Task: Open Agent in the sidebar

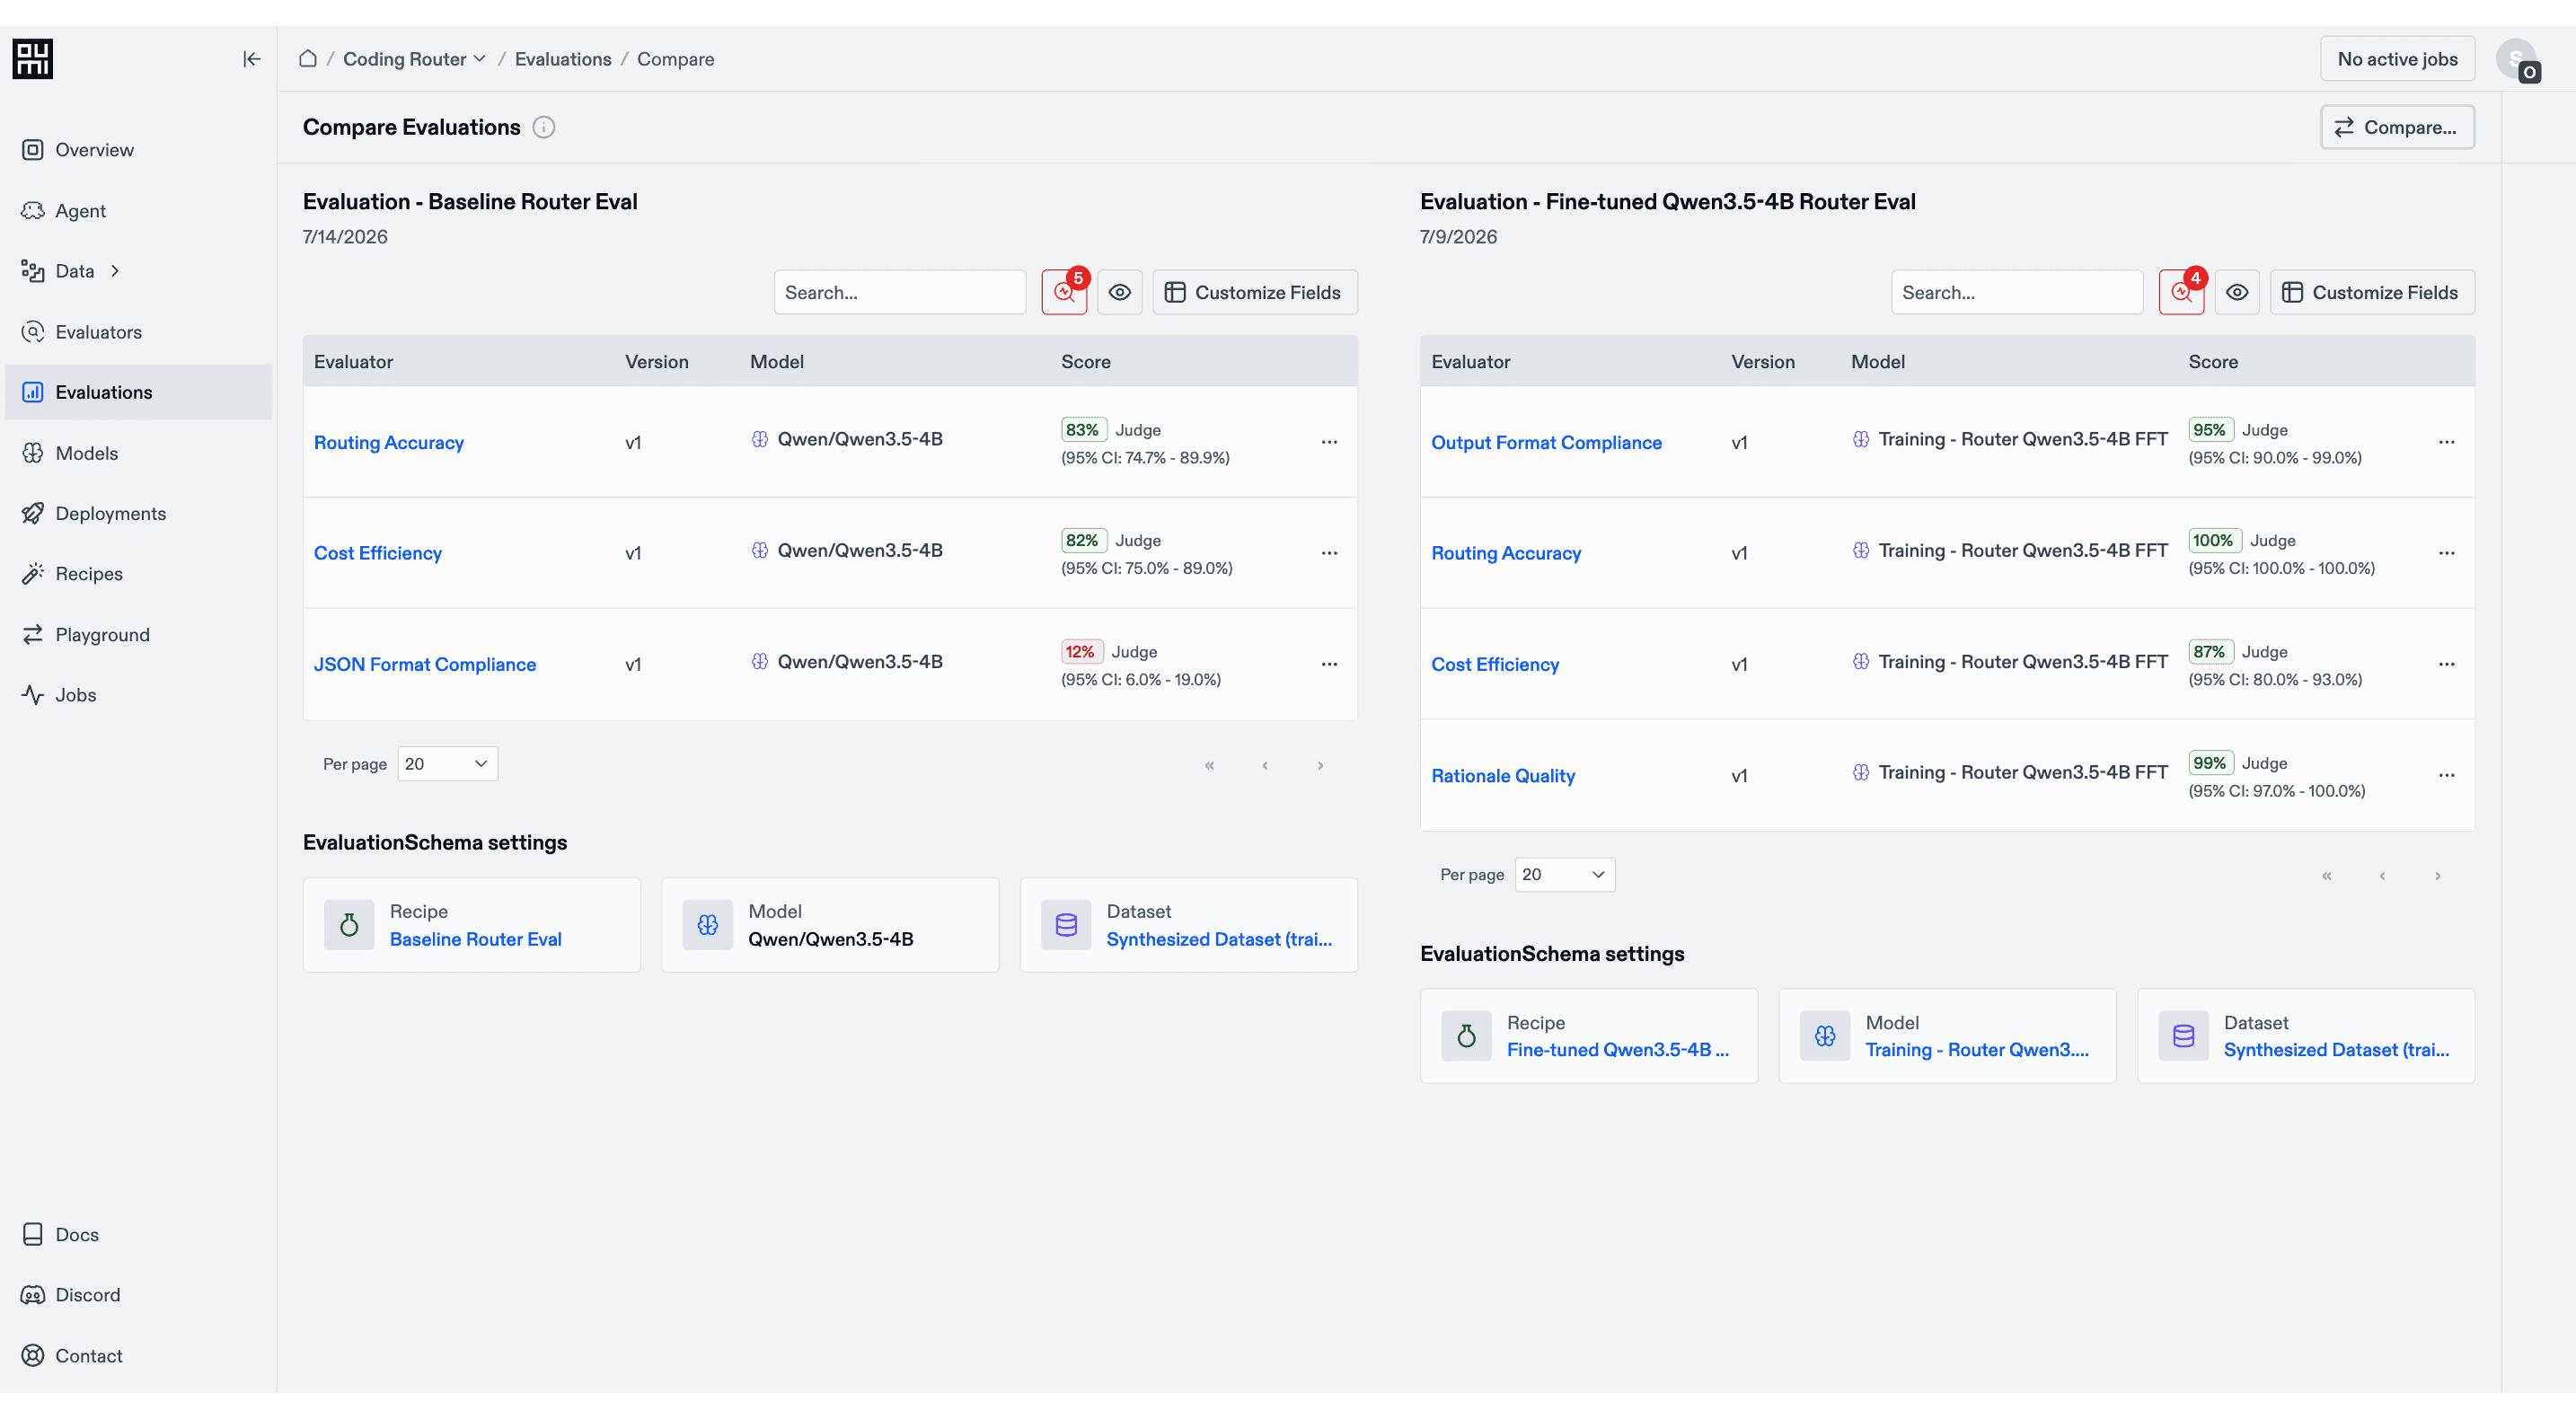Action: [139, 211]
